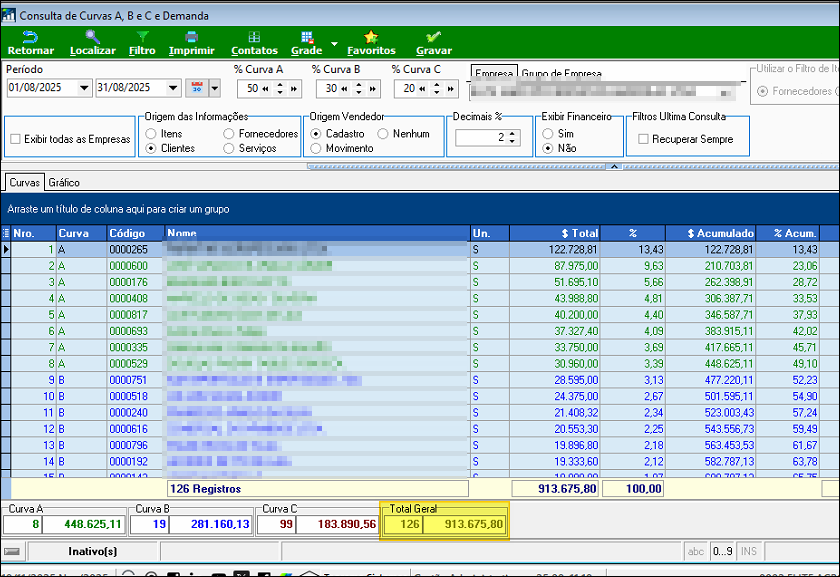Click the Código column header

point(135,233)
